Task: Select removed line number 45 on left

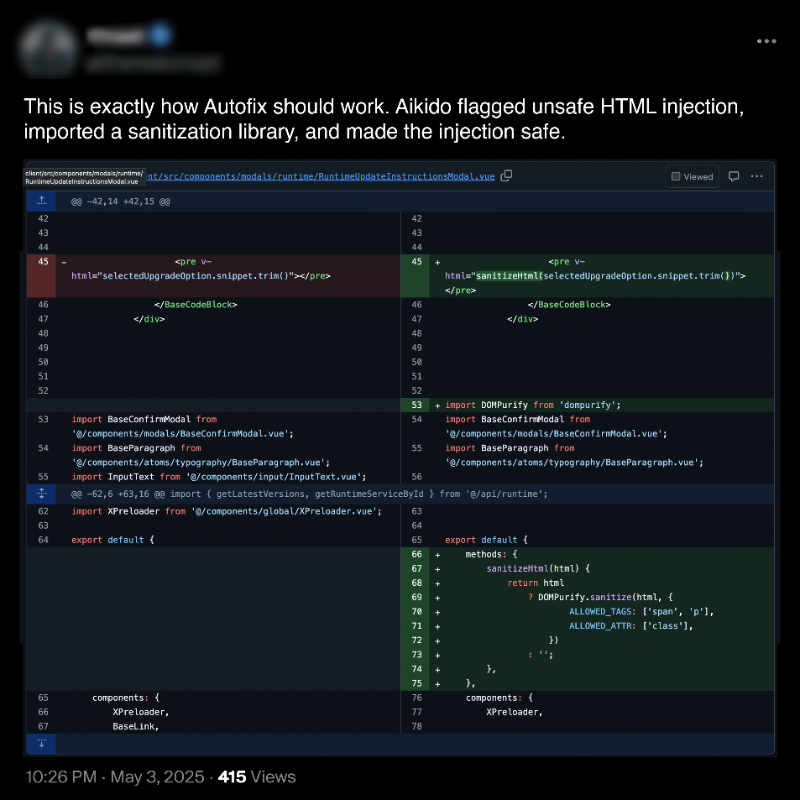Action: coord(43,262)
